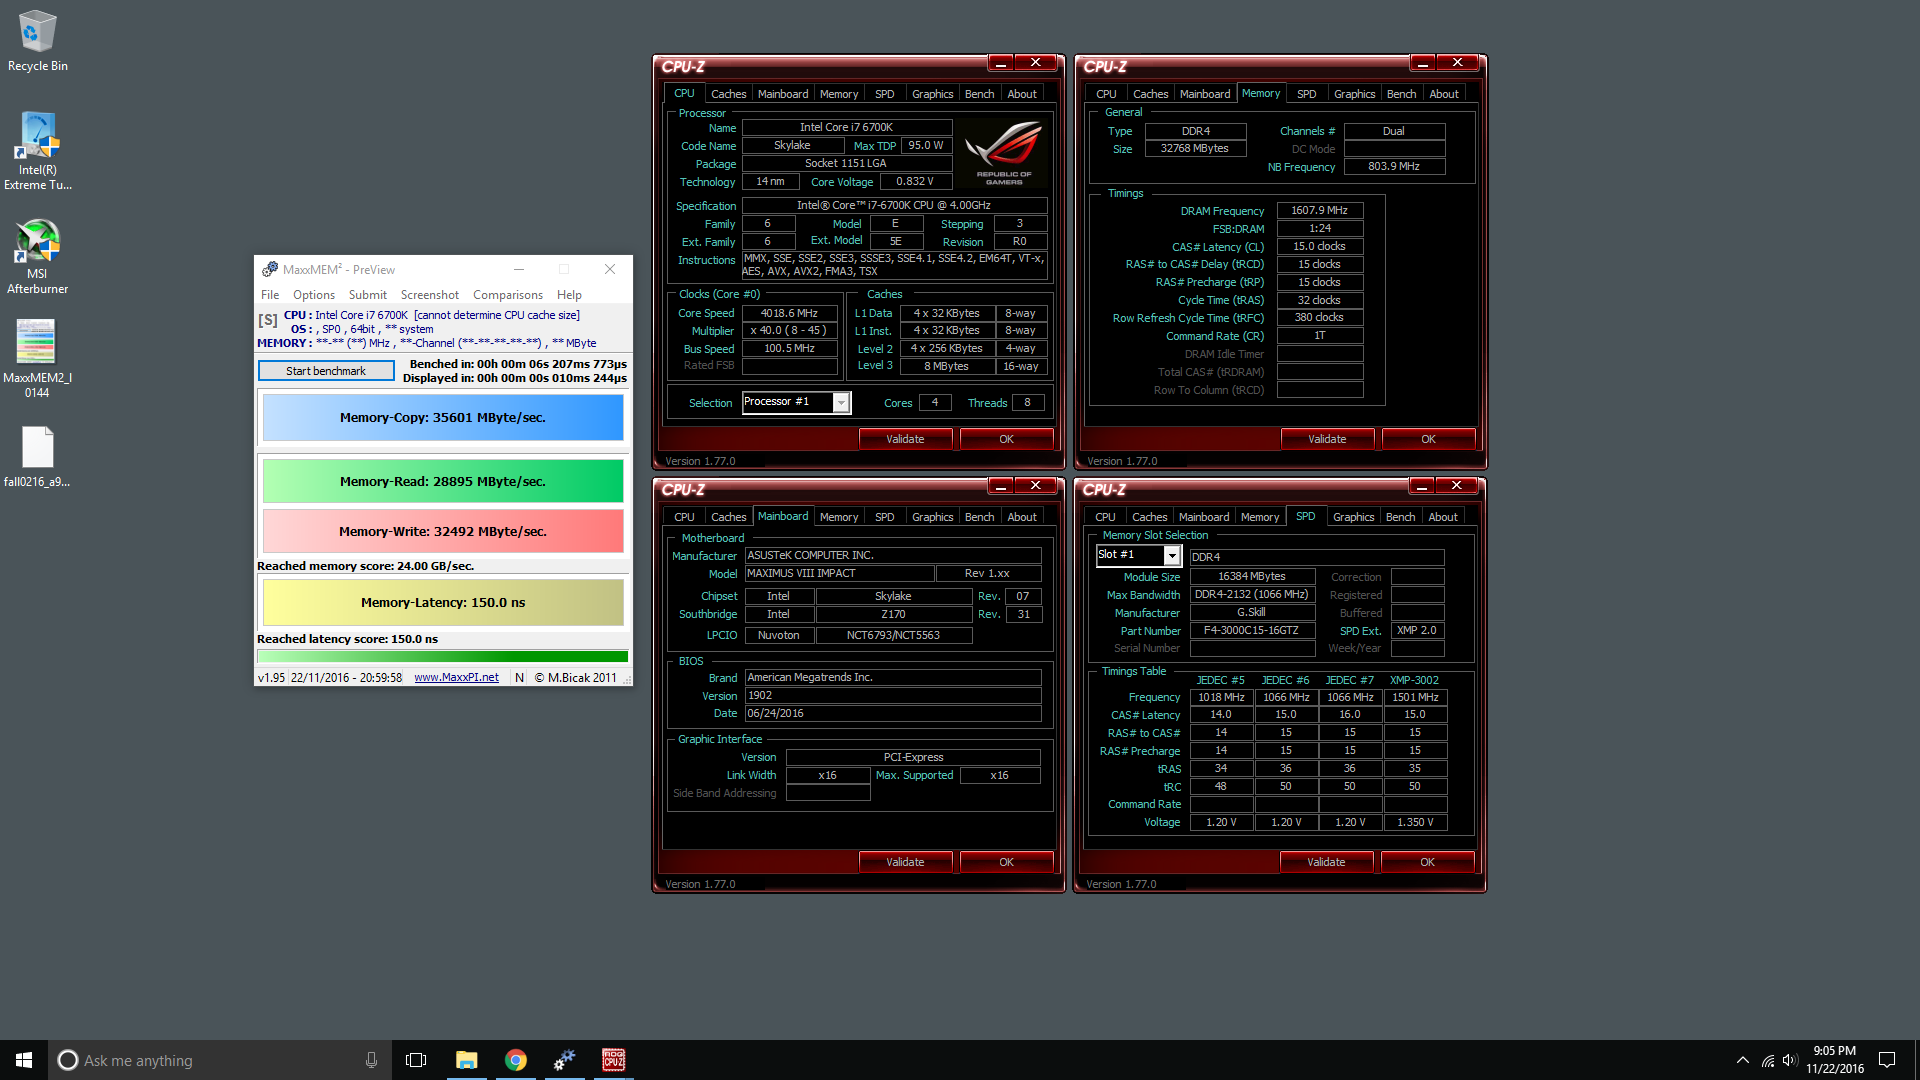Click Validate in CPU-Z Mainboard window
This screenshot has width=1920, height=1080.
point(905,862)
